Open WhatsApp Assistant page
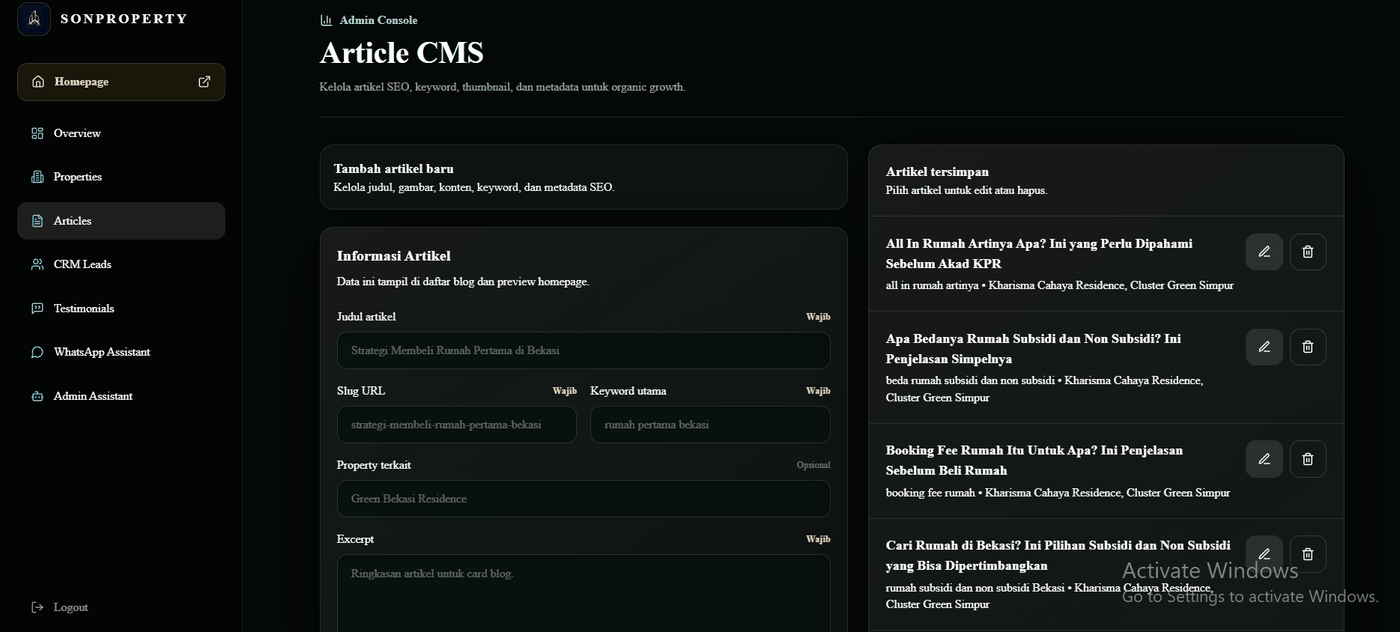The height and width of the screenshot is (632, 1400). click(121, 352)
